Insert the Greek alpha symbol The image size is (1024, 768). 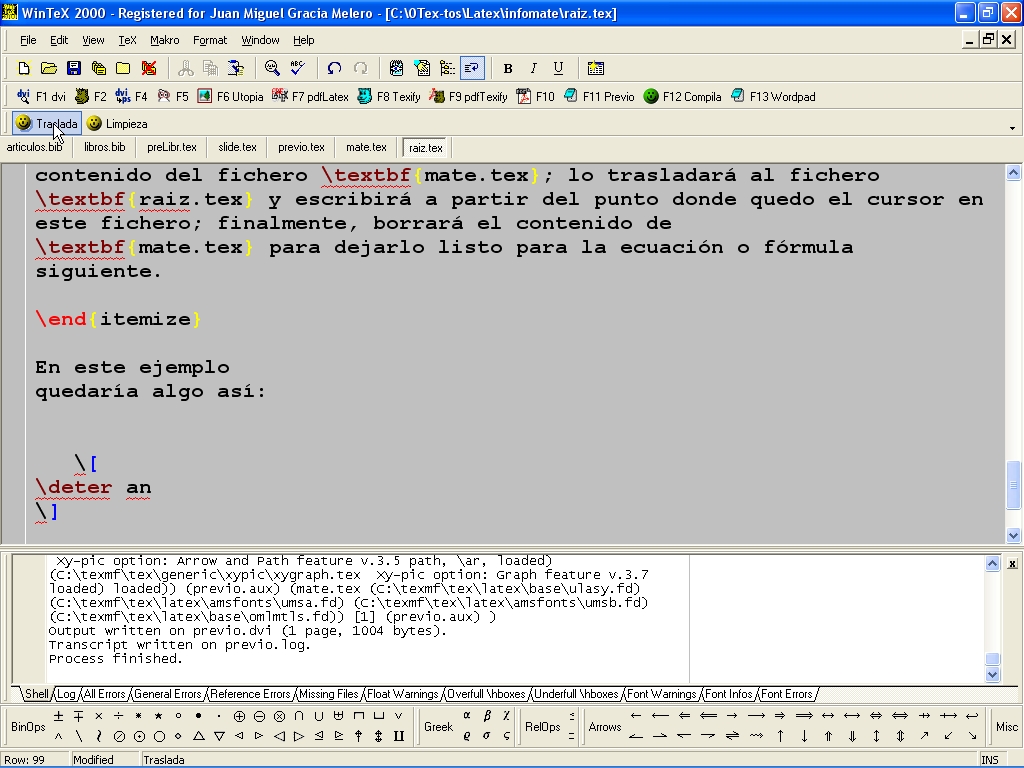click(467, 716)
